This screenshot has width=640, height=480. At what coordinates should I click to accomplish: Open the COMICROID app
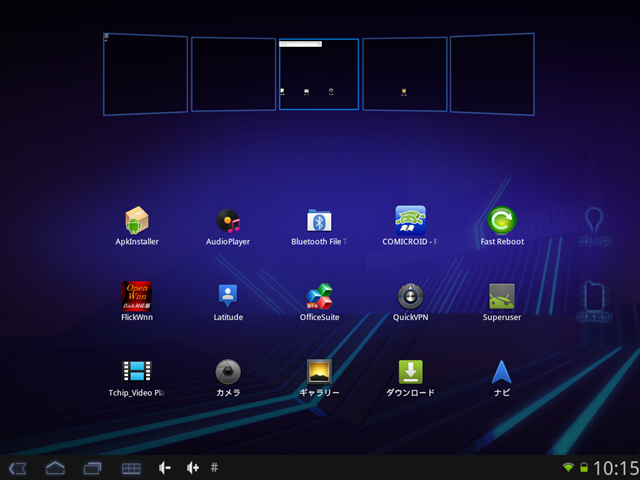coord(410,226)
